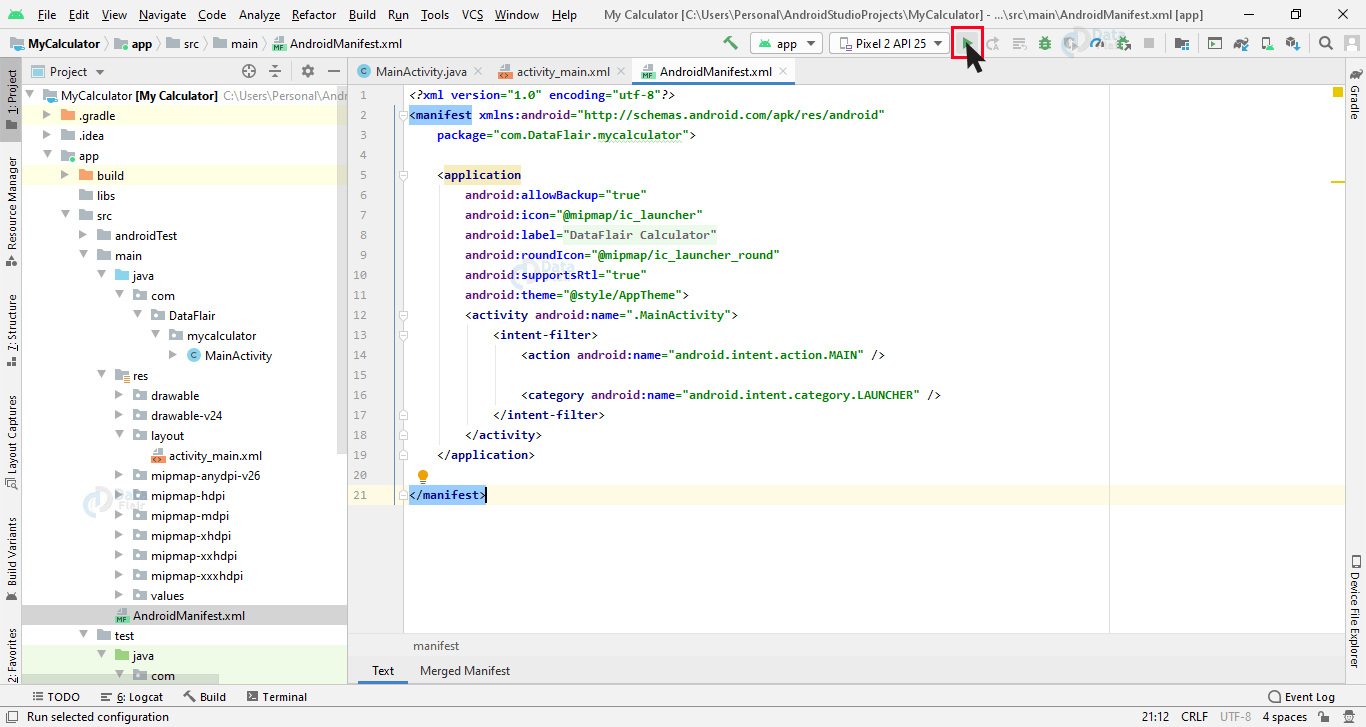1366x727 pixels.
Task: Open the AVD Manager icon in the toolbar
Action: pyautogui.click(x=1269, y=44)
